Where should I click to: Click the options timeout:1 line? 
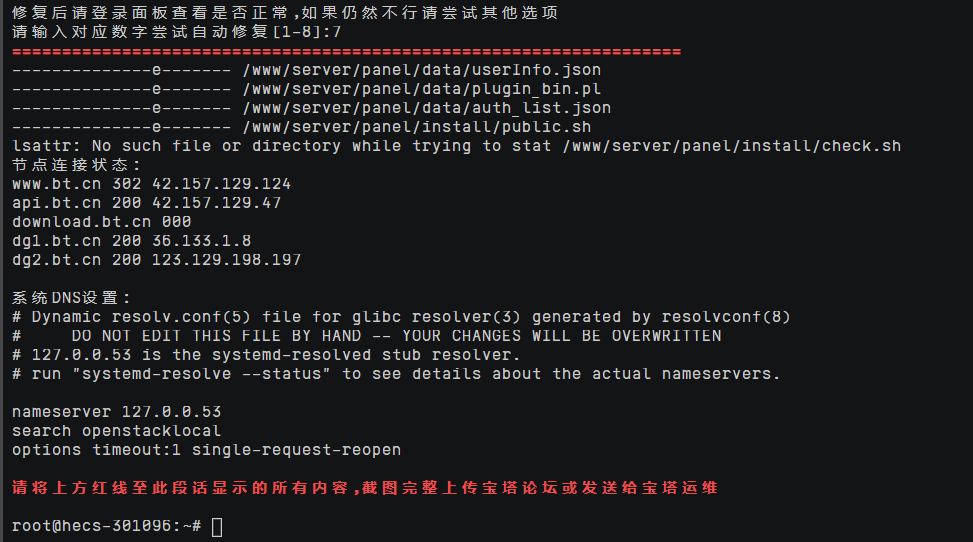207,449
